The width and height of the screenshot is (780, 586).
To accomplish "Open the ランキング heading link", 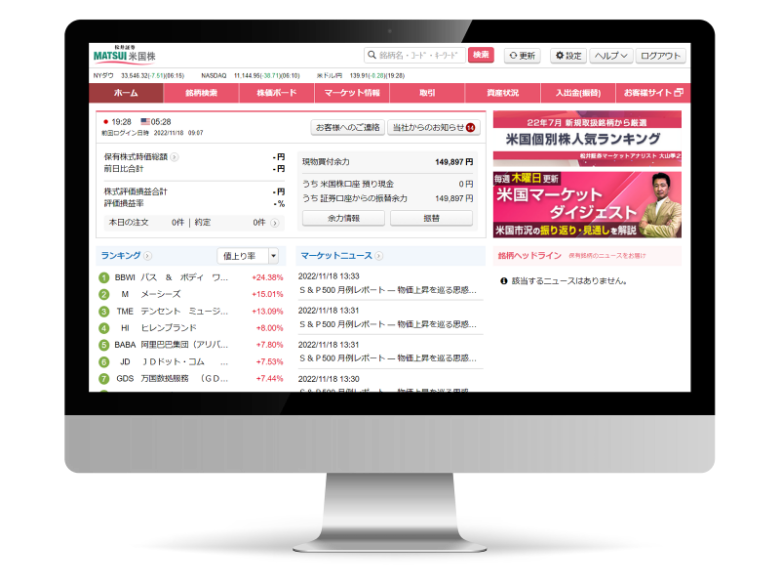I will click(x=121, y=255).
